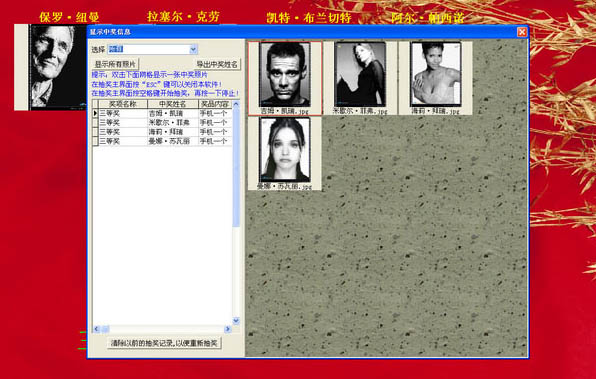Click 三等奖 cell in 吉姆·凯瑞 row
Screen dimensions: 596x379
pyautogui.click(x=123, y=113)
